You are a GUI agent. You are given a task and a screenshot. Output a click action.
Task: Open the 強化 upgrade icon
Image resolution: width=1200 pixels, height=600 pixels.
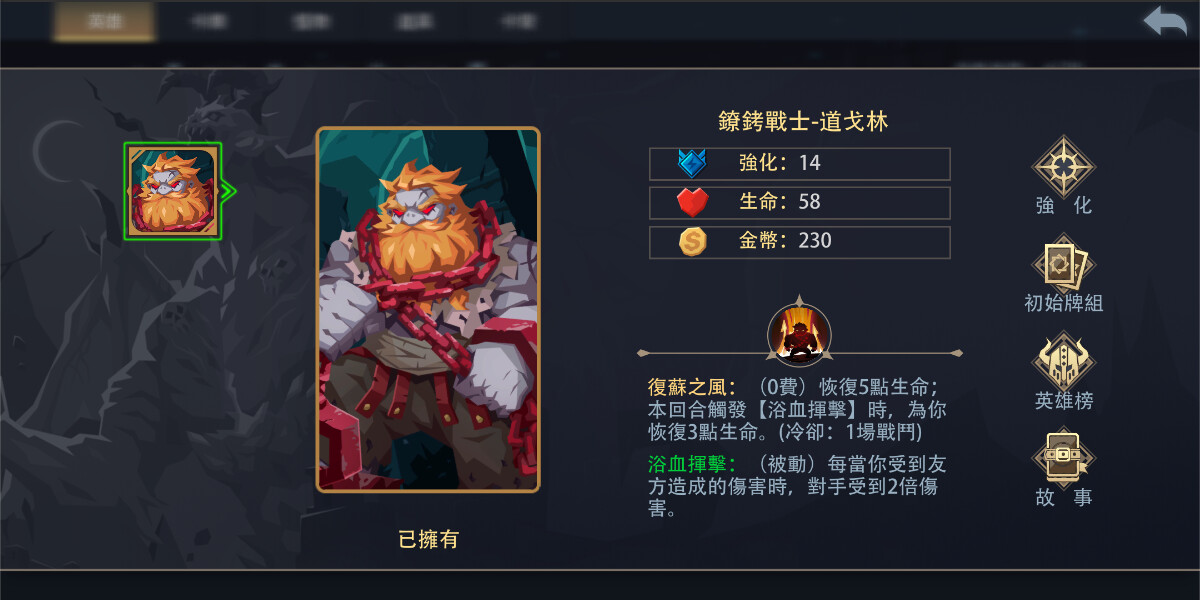[x=1064, y=167]
